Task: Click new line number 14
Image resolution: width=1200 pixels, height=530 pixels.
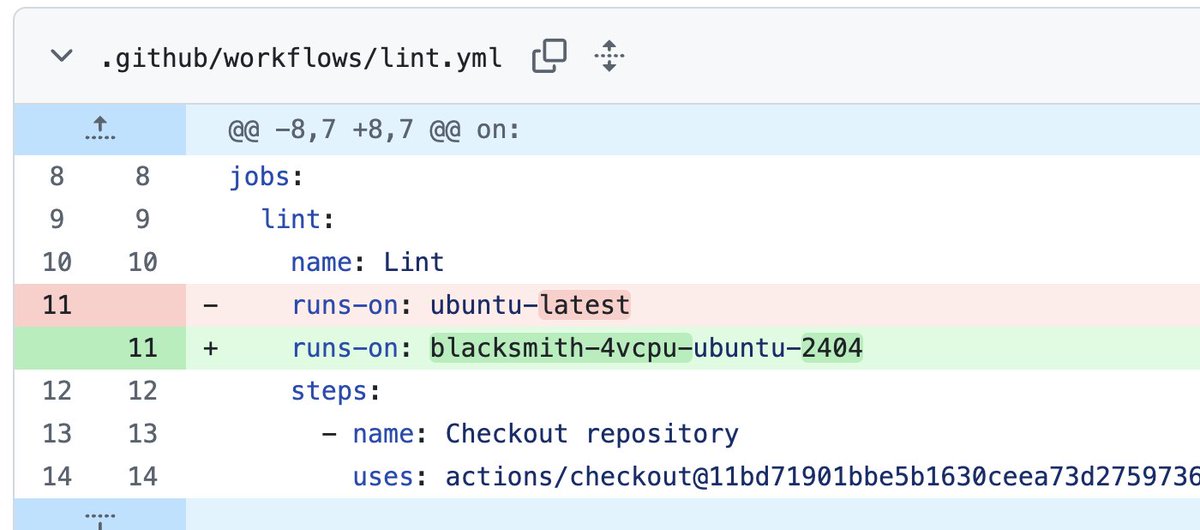Action: (143, 477)
